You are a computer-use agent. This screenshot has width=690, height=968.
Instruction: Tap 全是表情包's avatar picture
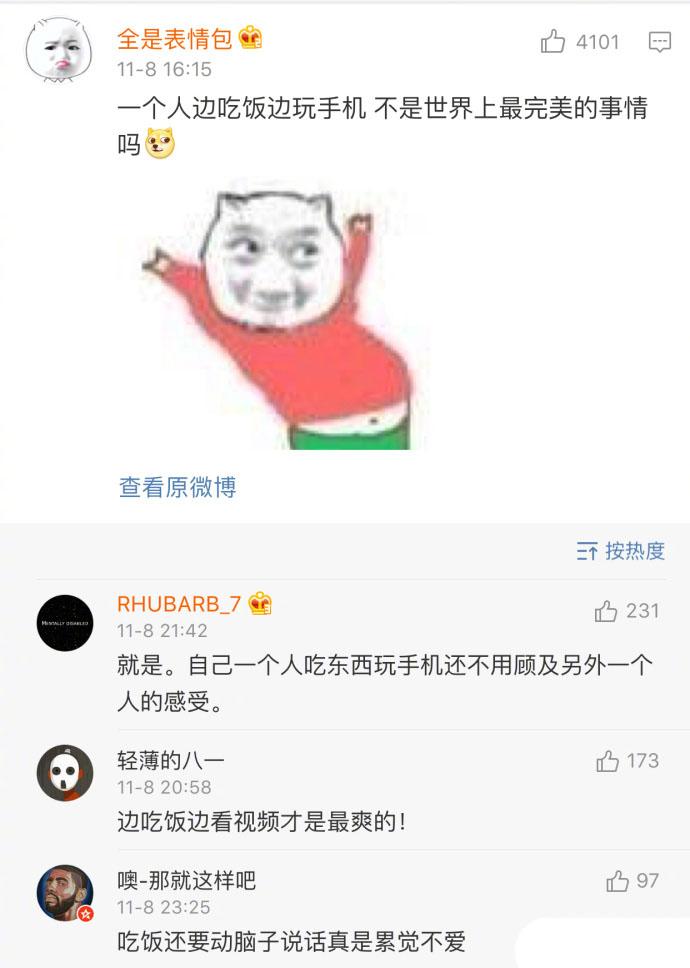[59, 49]
